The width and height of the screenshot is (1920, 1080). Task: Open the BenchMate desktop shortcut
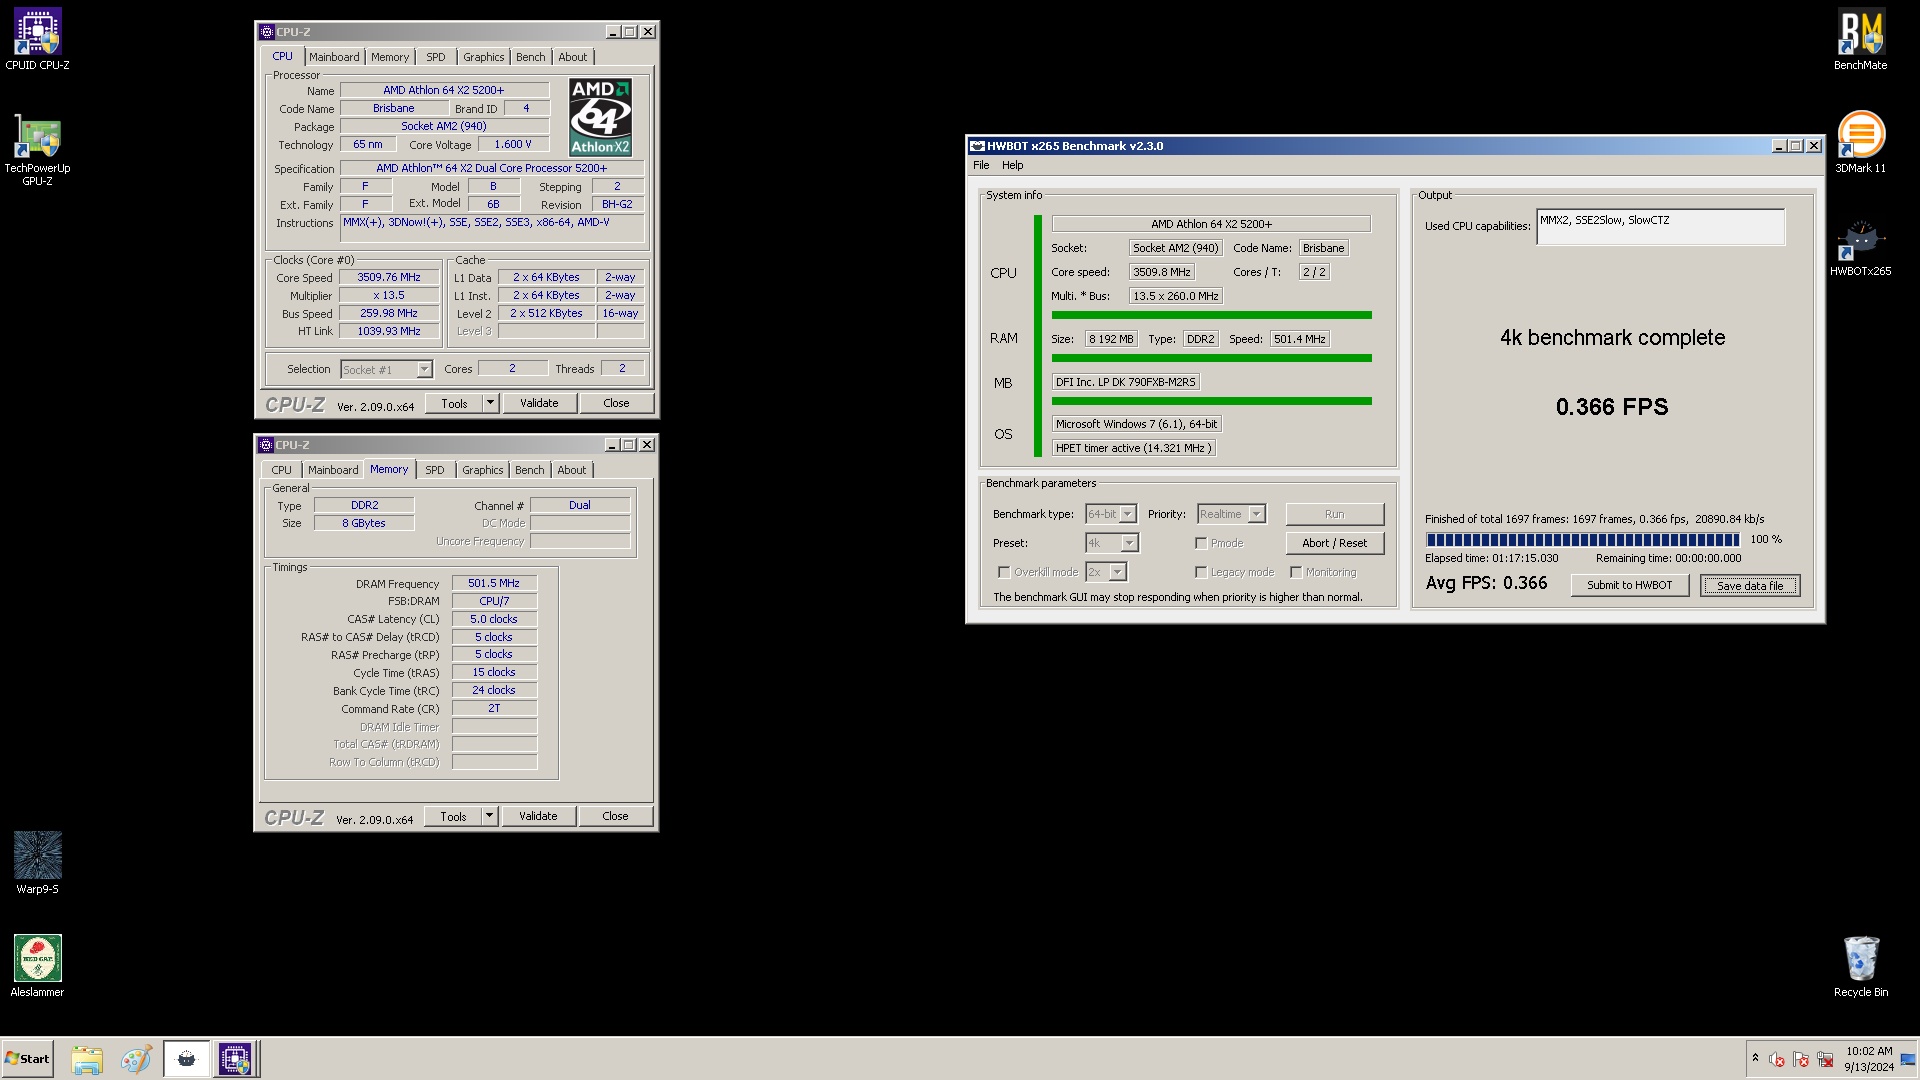point(1860,40)
